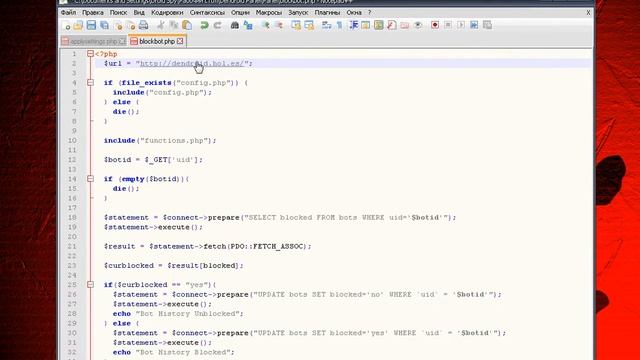Click the green Undo arrow
Viewport: 640px width, 360px height.
click(x=204, y=25)
